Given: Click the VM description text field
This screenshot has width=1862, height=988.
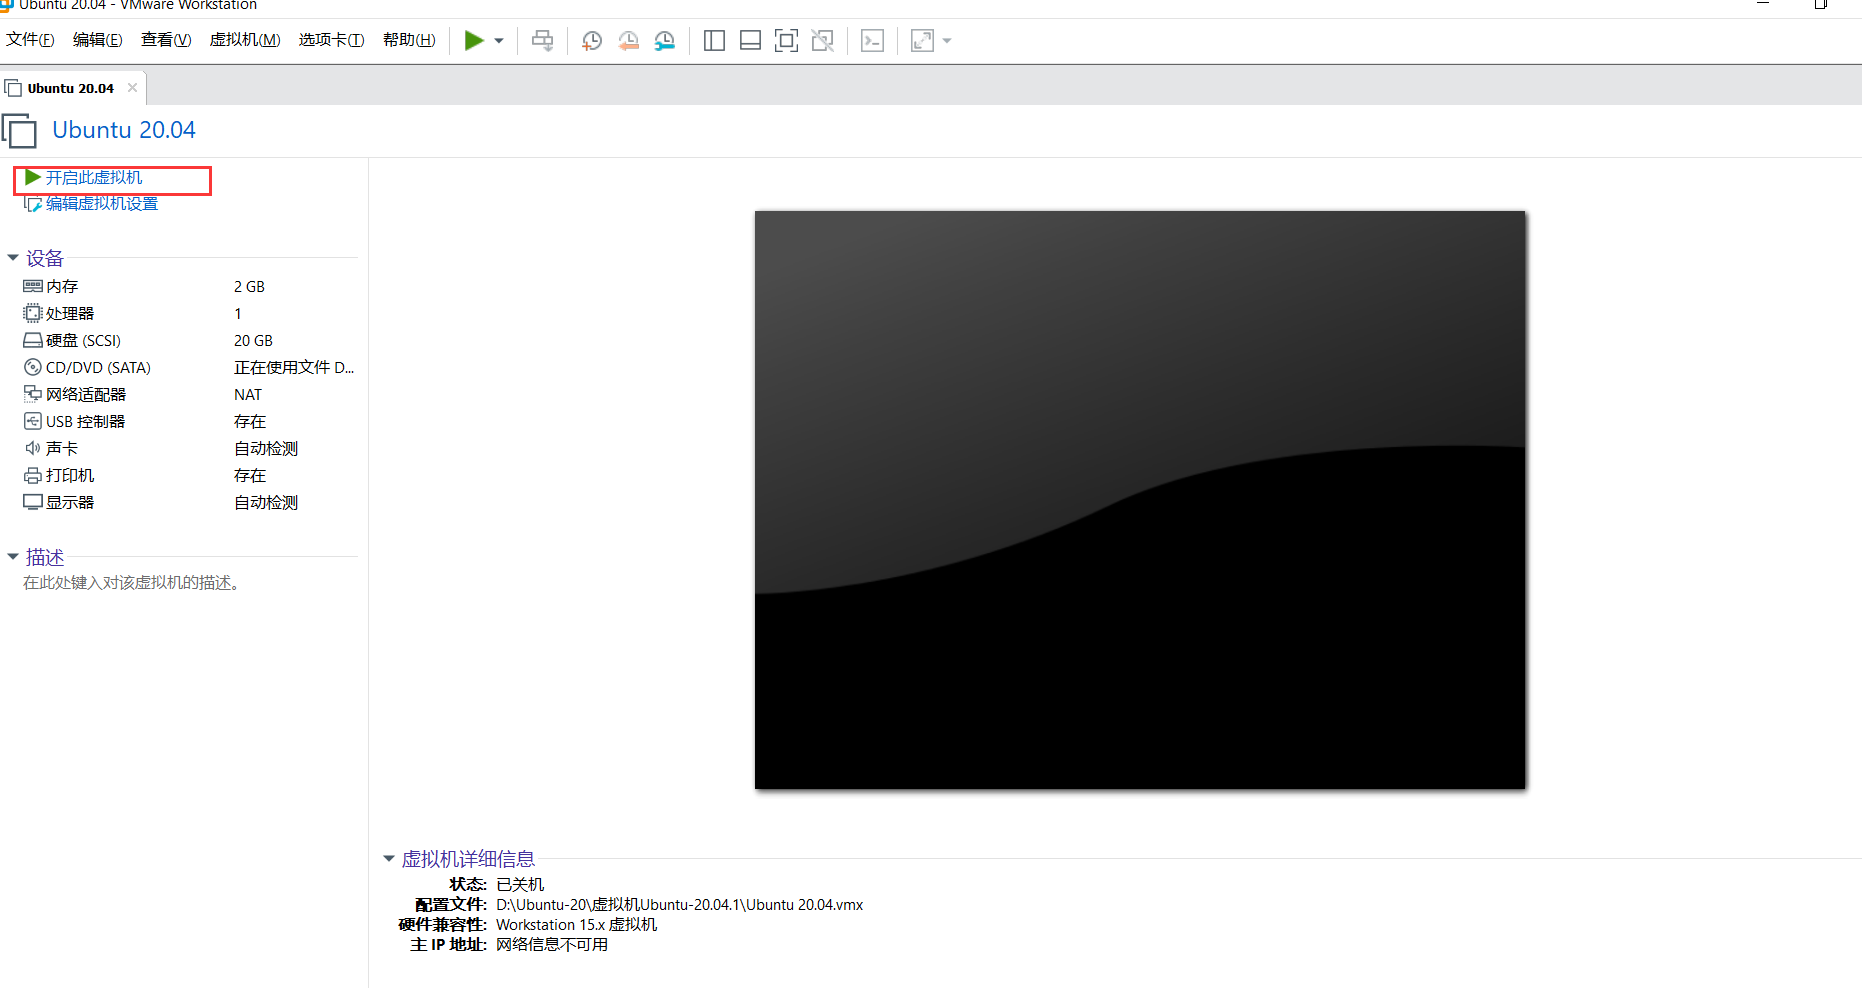Looking at the screenshot, I should (x=132, y=583).
